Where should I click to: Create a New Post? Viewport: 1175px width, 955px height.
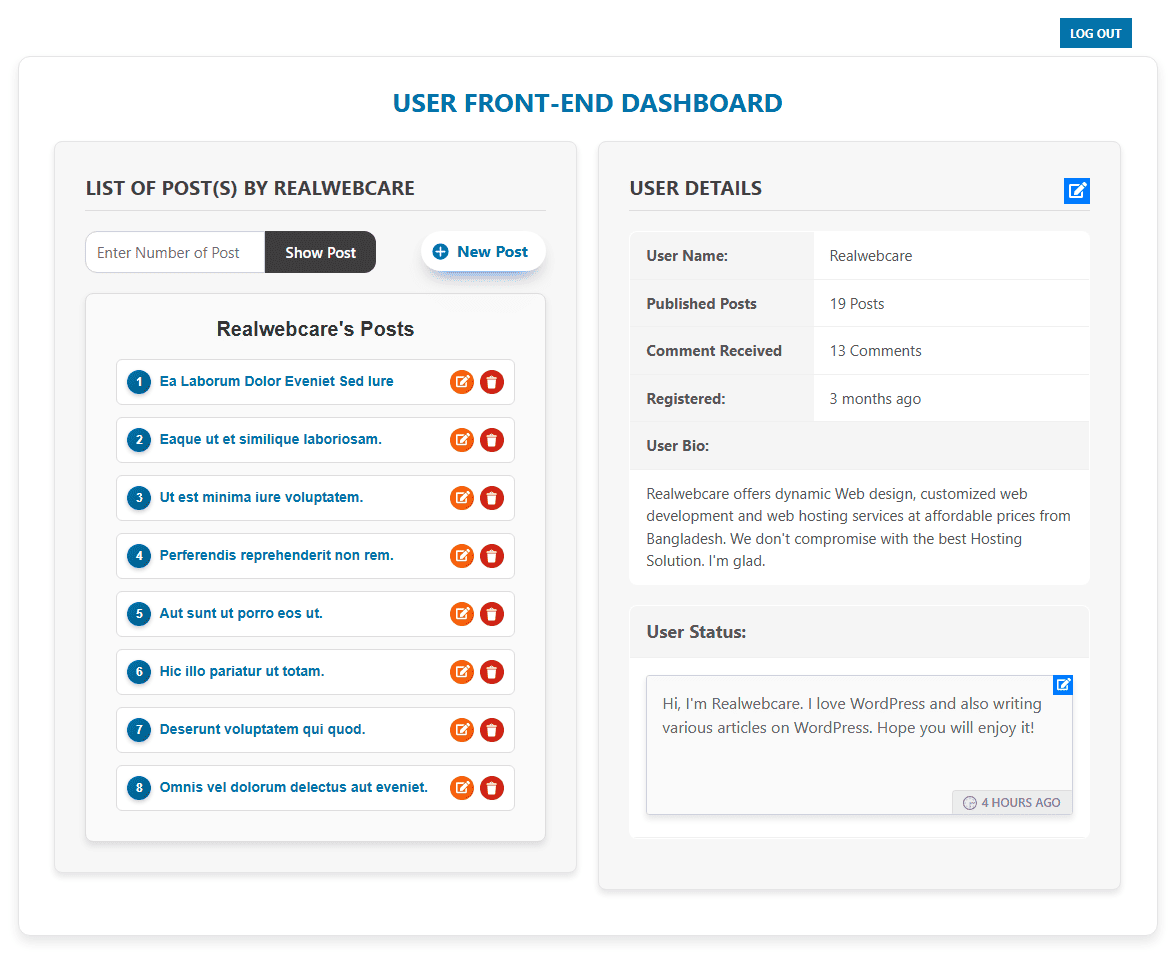pos(483,252)
